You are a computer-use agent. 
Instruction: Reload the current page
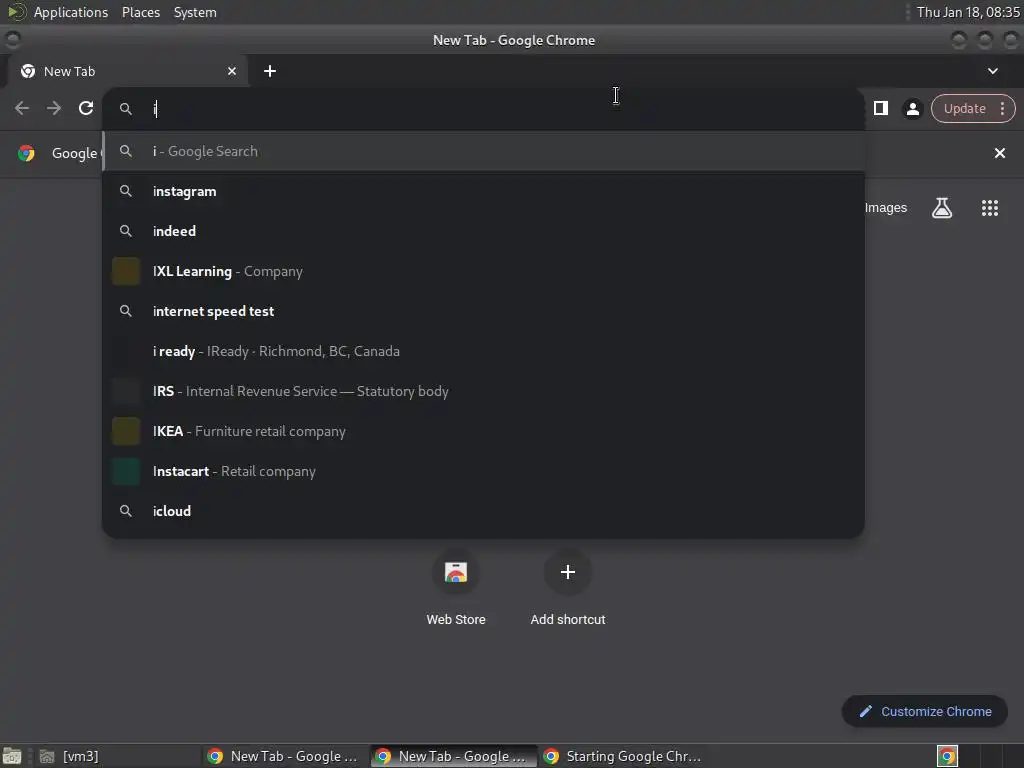click(86, 108)
